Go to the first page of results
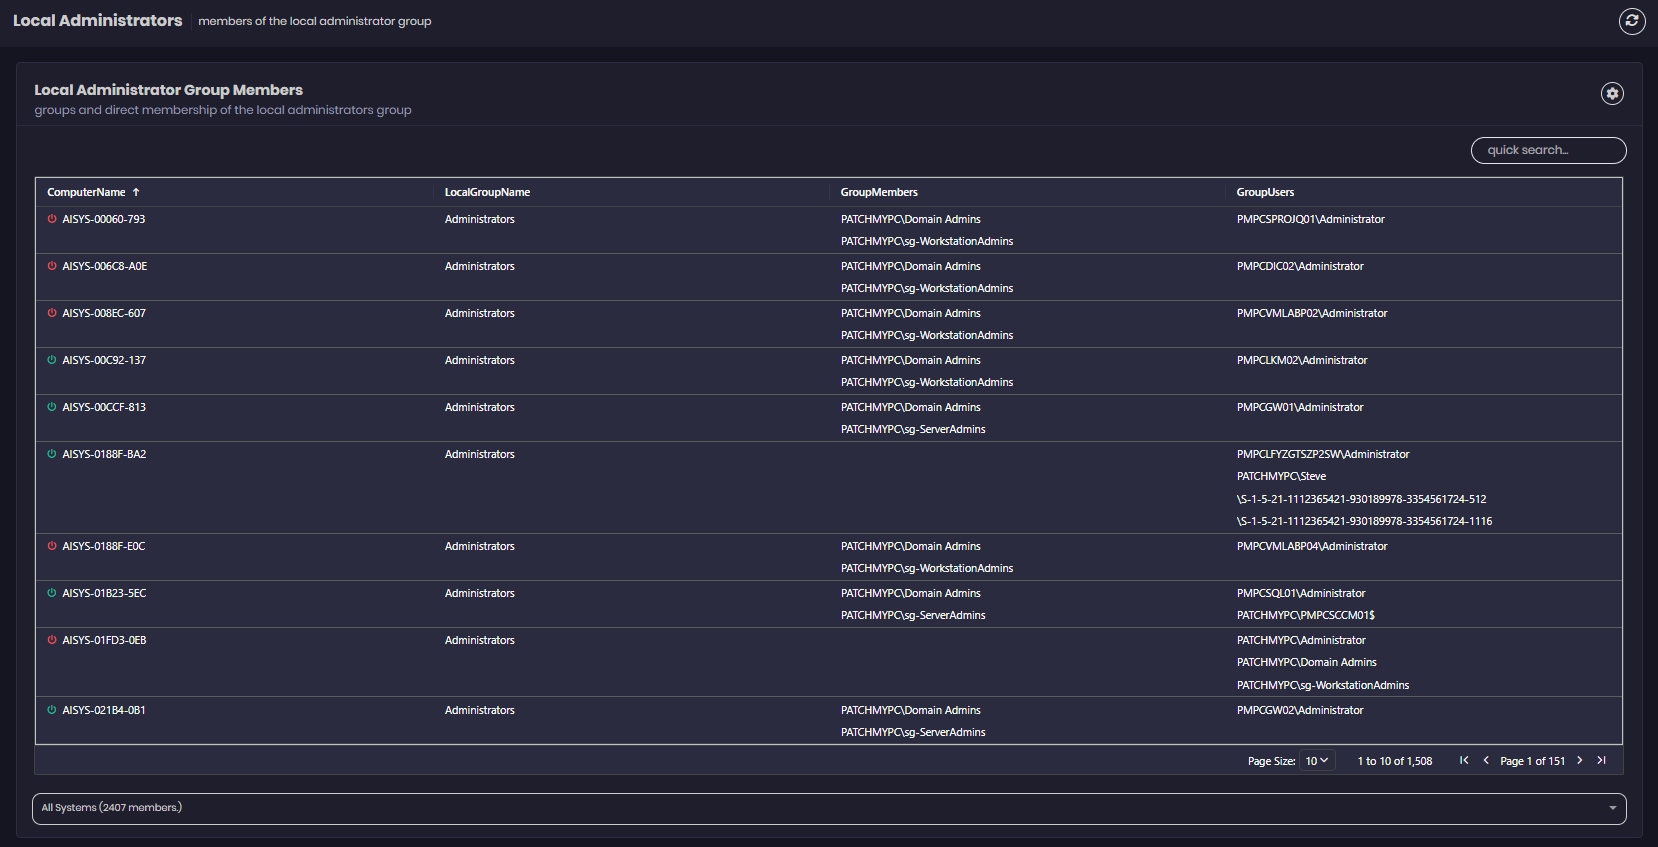The height and width of the screenshot is (847, 1658). coord(1464,761)
